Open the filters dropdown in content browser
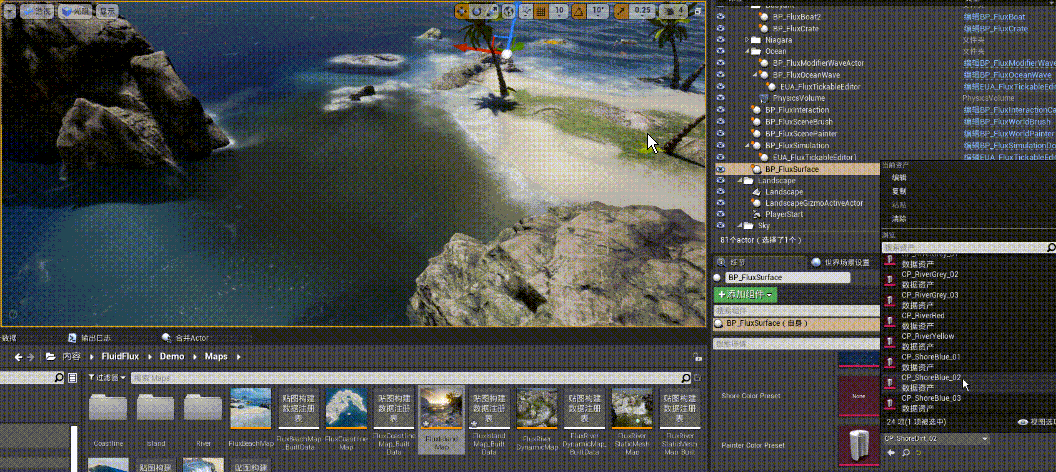Viewport: 1056px width, 472px height. tap(106, 378)
